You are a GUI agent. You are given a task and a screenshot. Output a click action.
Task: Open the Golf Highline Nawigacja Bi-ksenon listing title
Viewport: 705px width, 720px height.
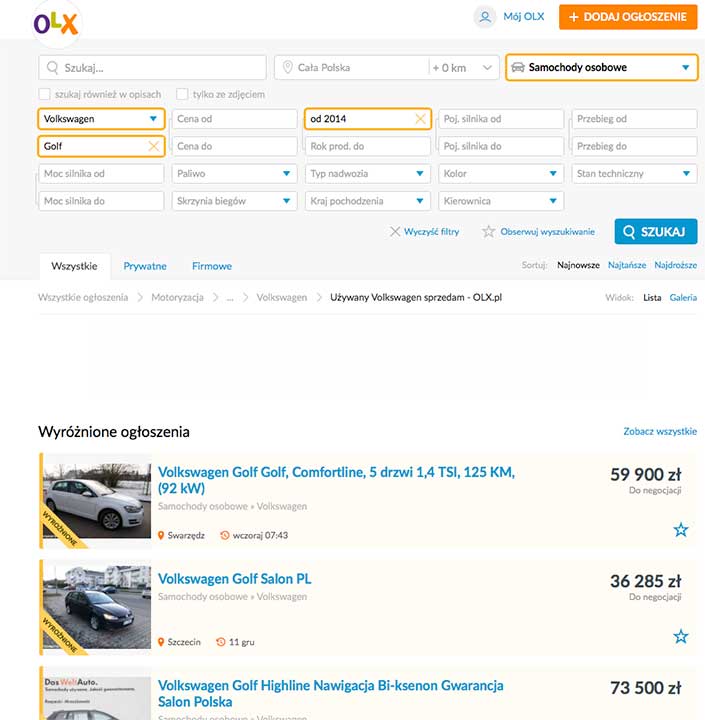coord(331,694)
